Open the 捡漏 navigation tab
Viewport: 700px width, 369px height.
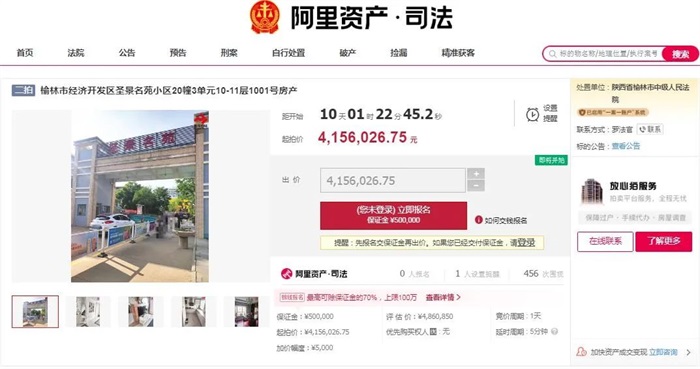click(x=399, y=53)
